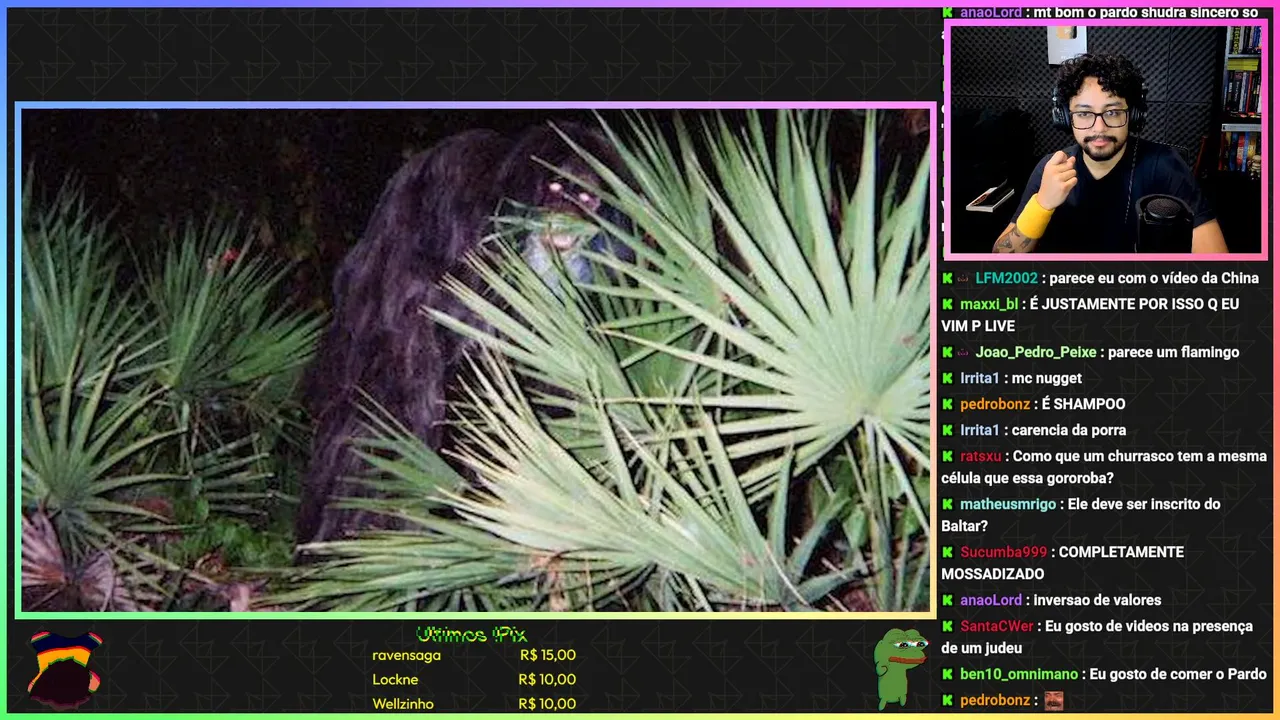Viewport: 1280px width, 720px height.
Task: Open Joao_Pedro_Peixe's chat profile
Action: [1036, 352]
